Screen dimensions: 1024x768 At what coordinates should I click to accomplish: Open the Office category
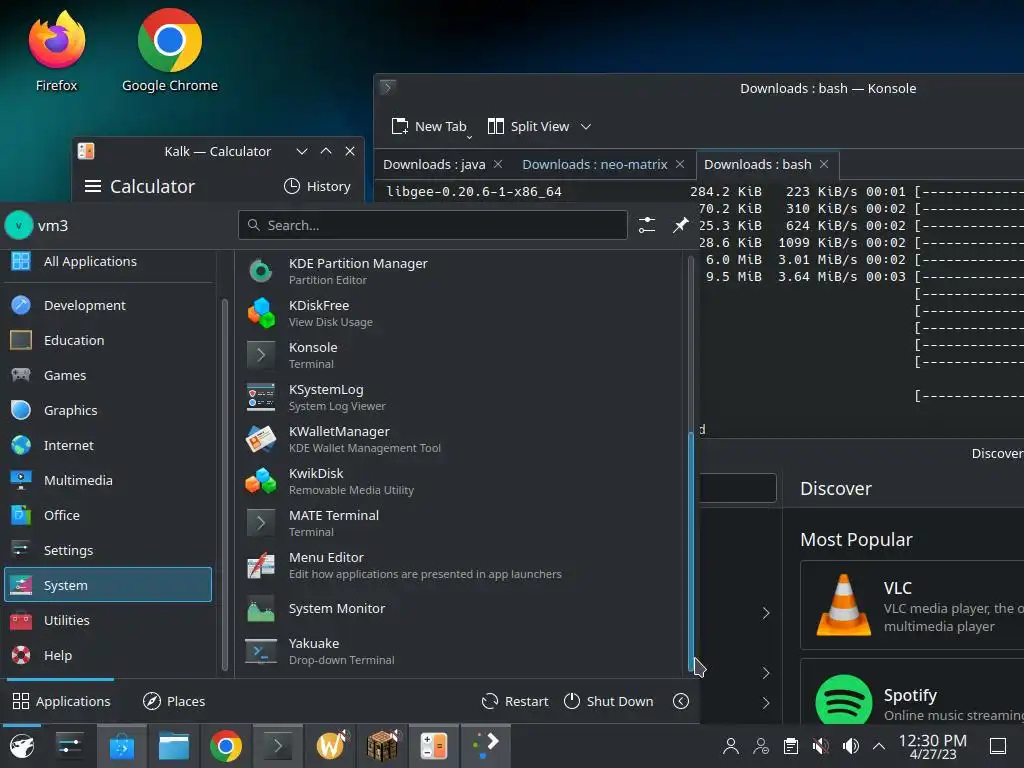coord(108,515)
